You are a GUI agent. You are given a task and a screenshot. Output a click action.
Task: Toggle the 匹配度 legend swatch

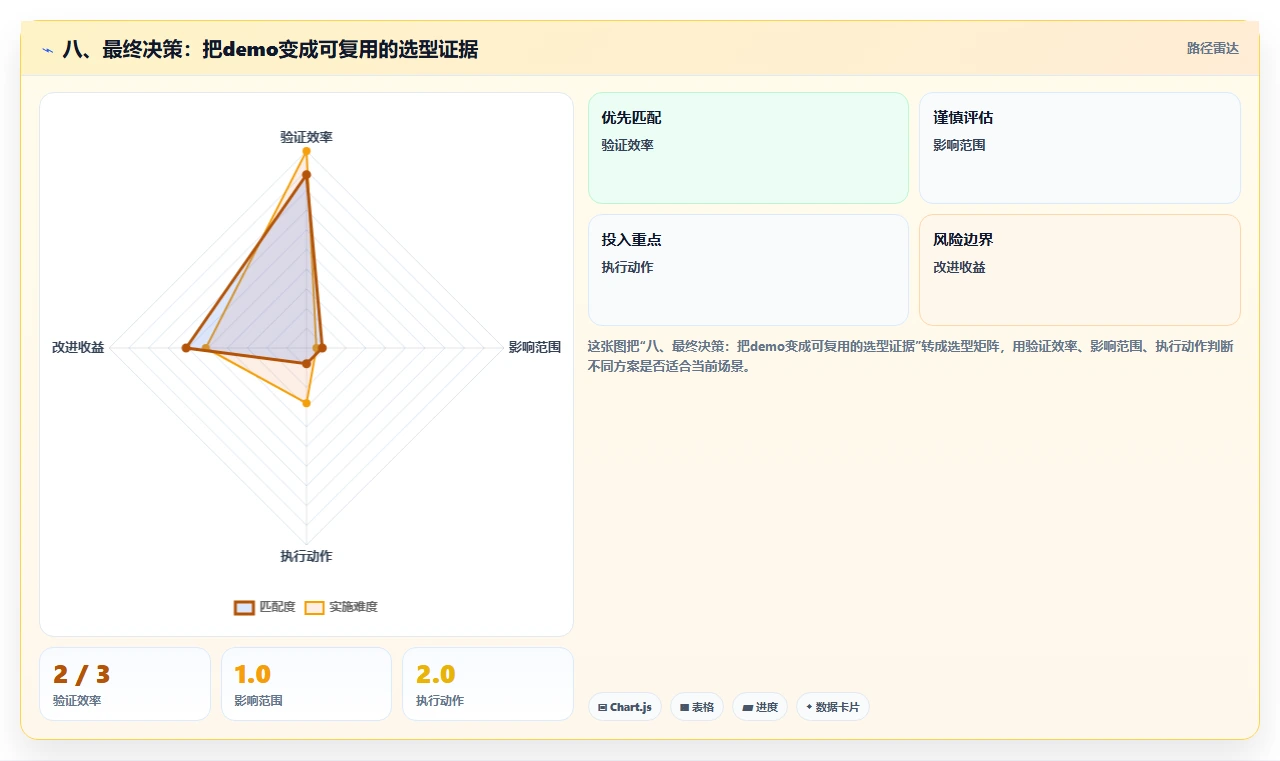coord(244,607)
